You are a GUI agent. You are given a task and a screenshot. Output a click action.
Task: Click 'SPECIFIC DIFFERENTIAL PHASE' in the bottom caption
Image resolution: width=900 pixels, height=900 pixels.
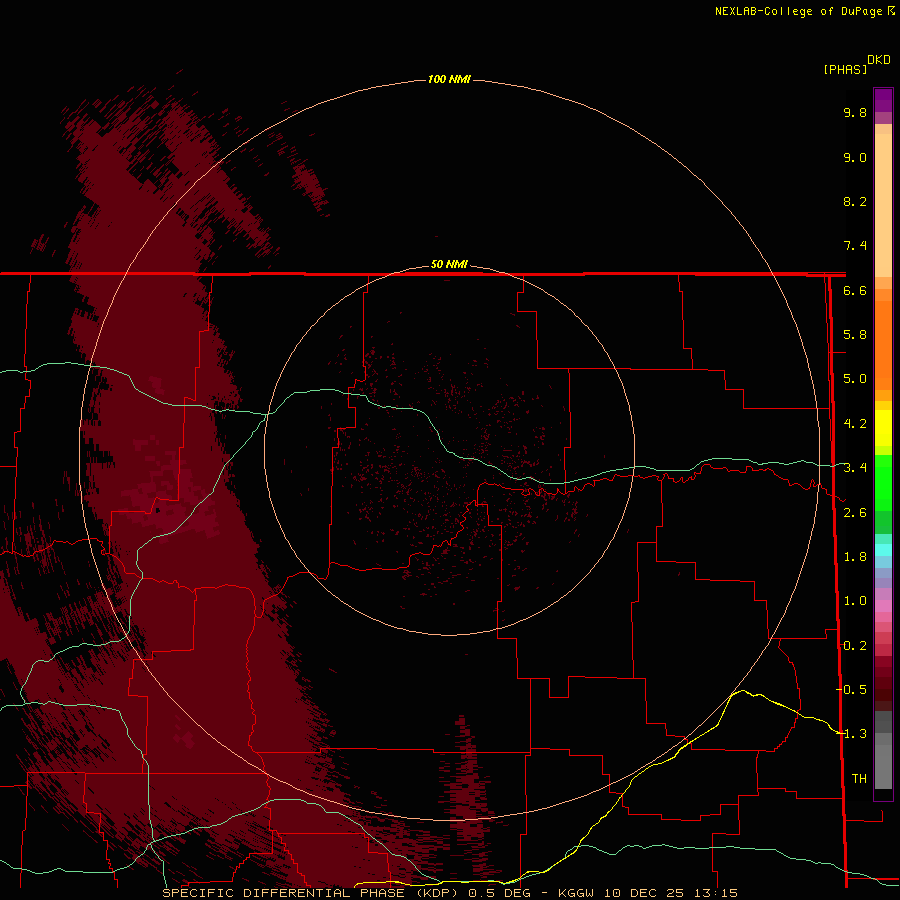(x=284, y=893)
